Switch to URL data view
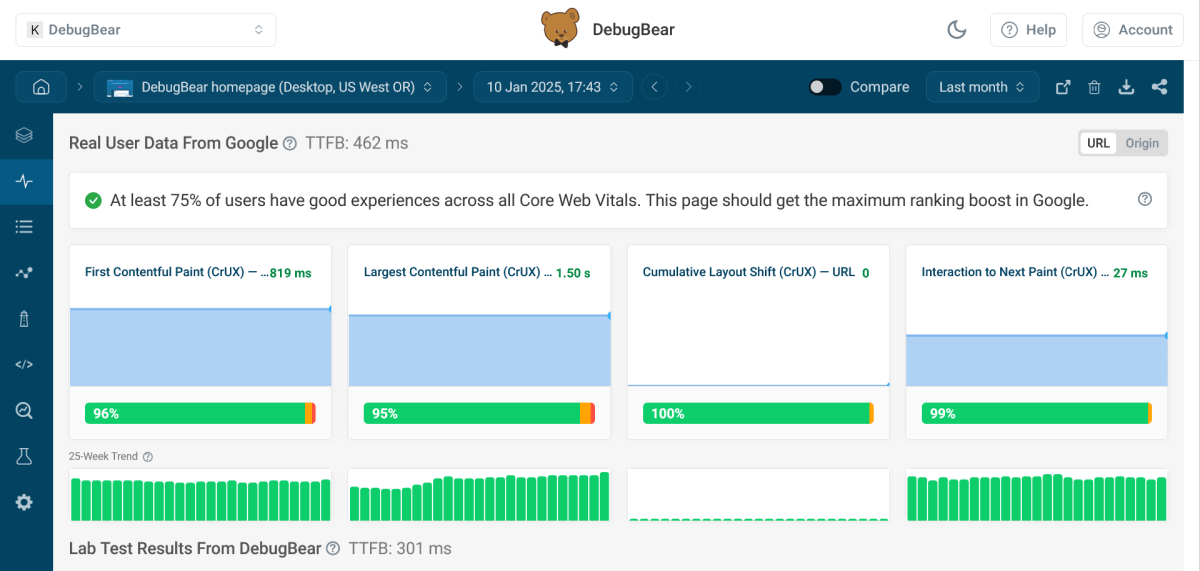Image resolution: width=1200 pixels, height=571 pixels. click(1098, 143)
